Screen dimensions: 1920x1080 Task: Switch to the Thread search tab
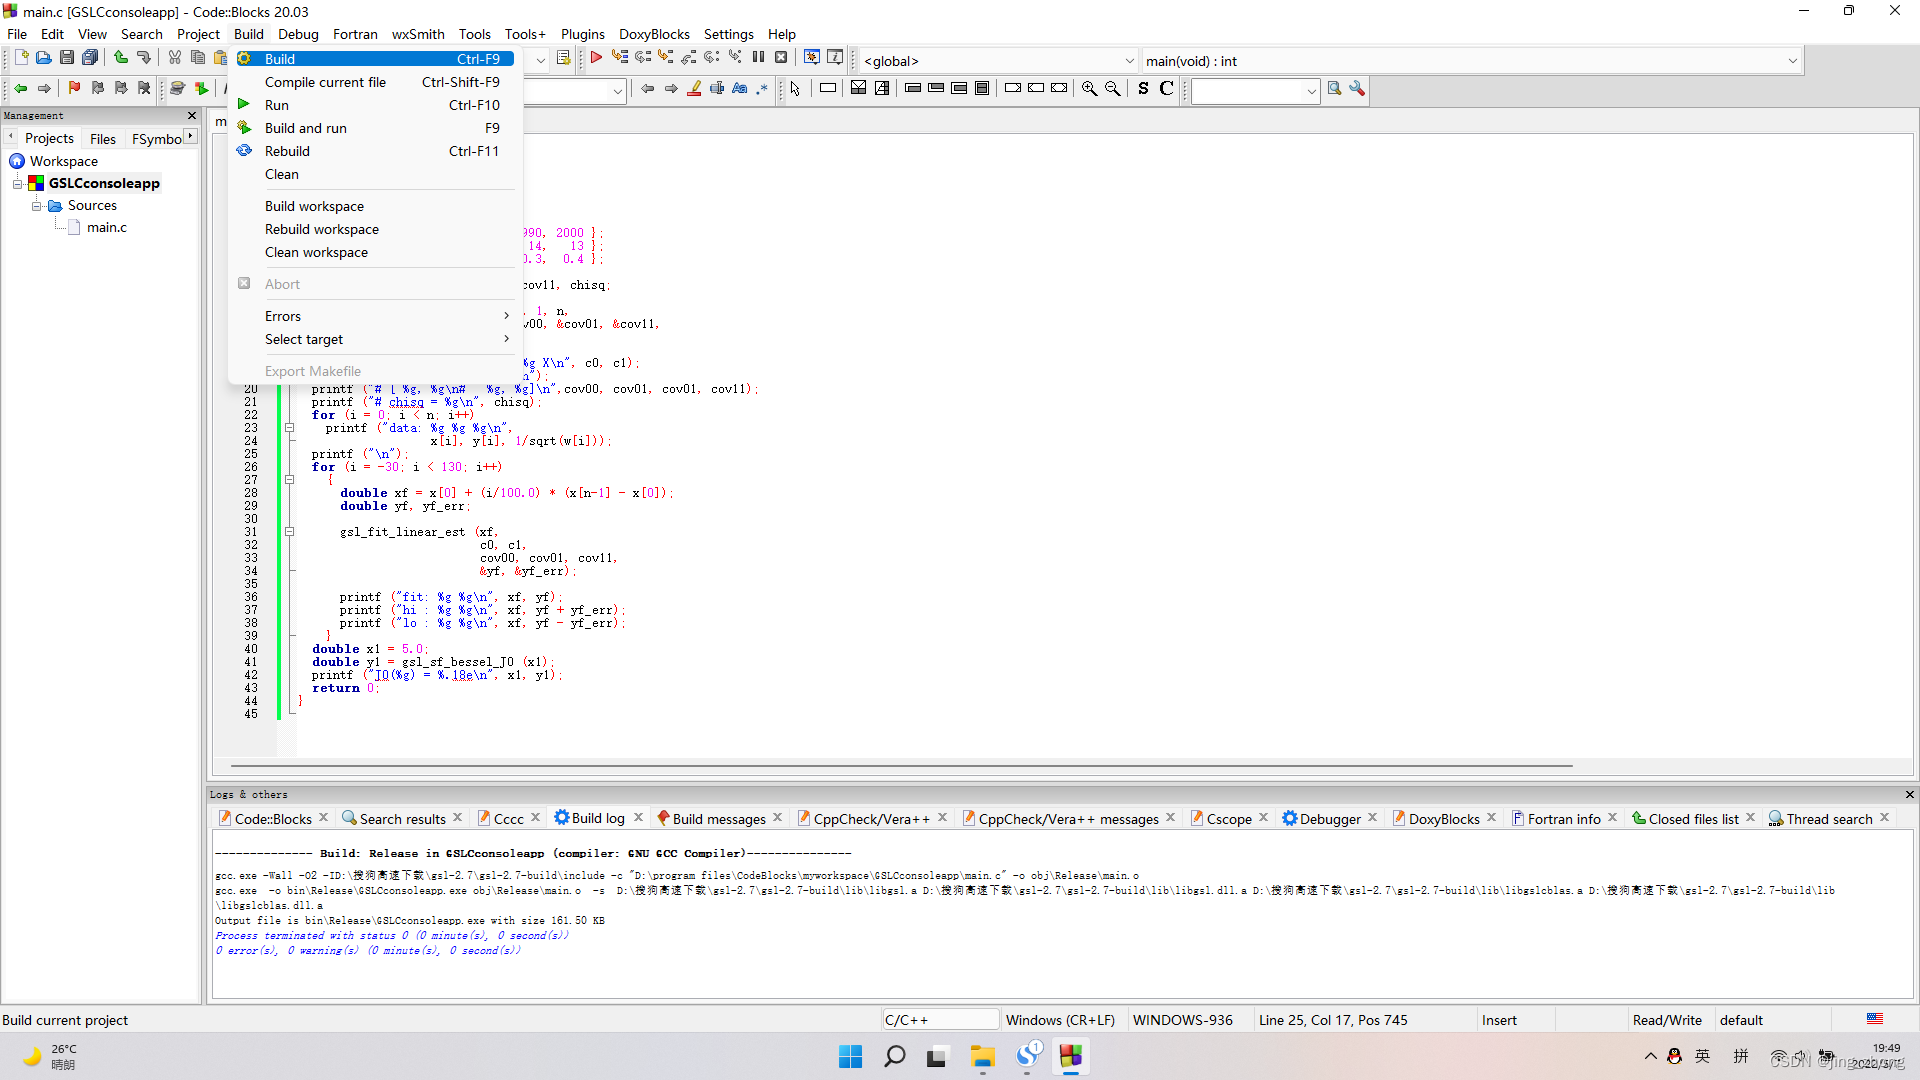click(x=1828, y=819)
